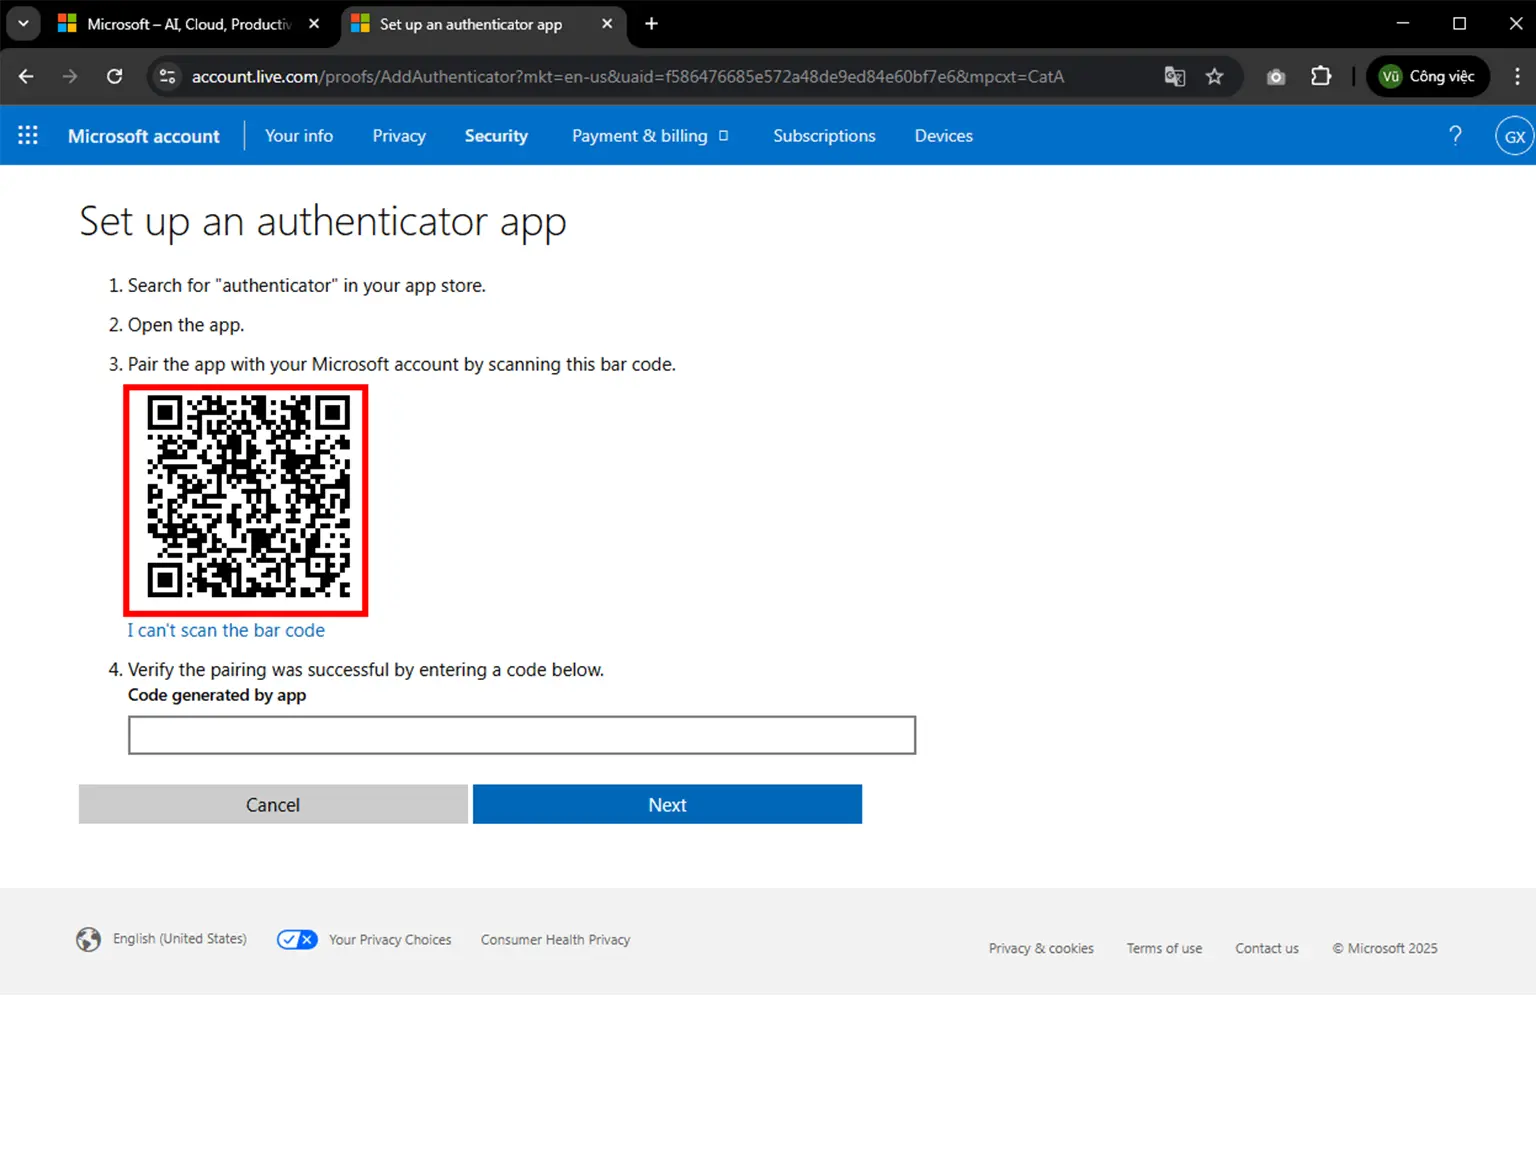The image size is (1536, 1152).
Task: Select the globe language icon in footer
Action: [88, 939]
